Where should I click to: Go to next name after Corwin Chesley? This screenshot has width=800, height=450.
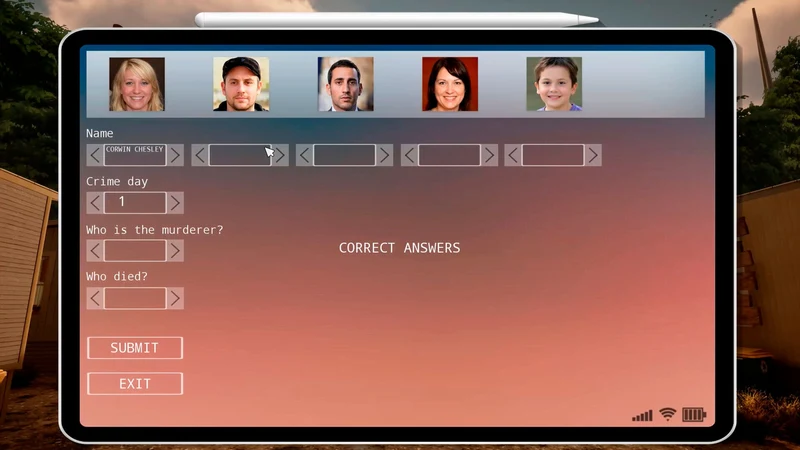175,155
